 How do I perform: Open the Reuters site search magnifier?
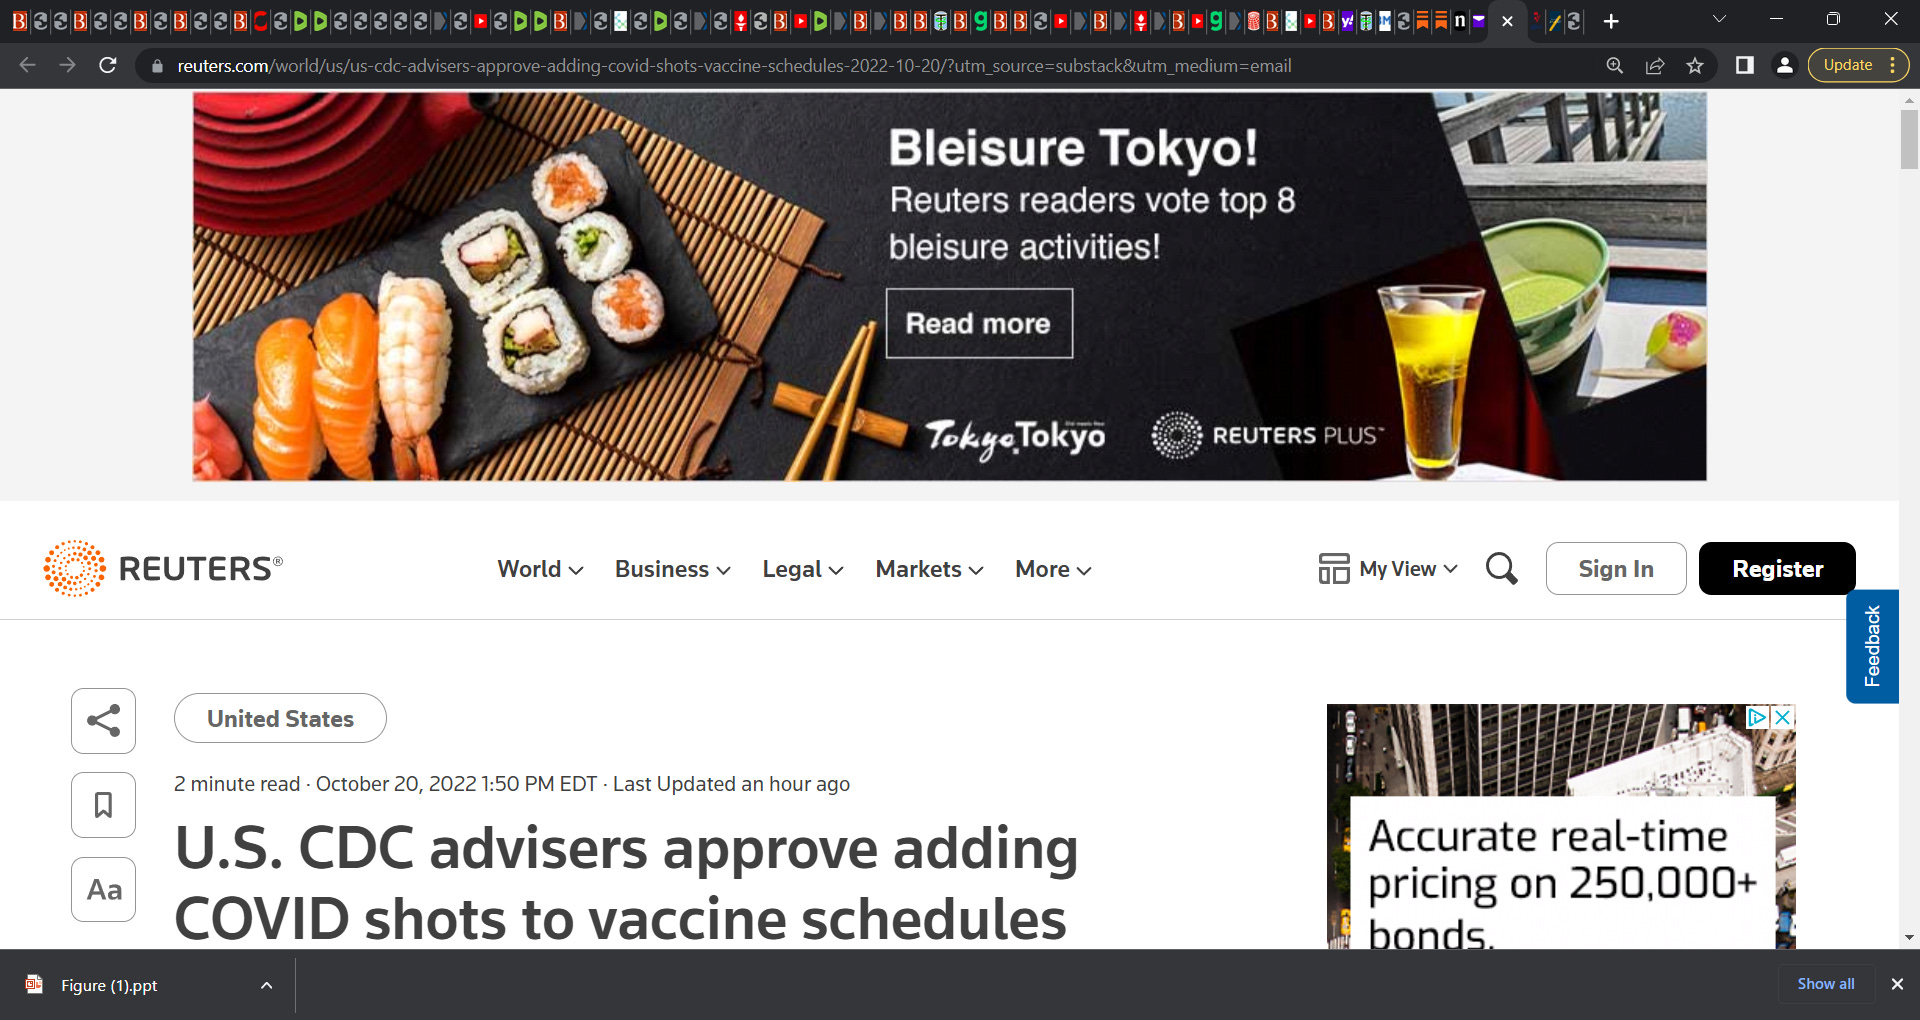pos(1501,569)
